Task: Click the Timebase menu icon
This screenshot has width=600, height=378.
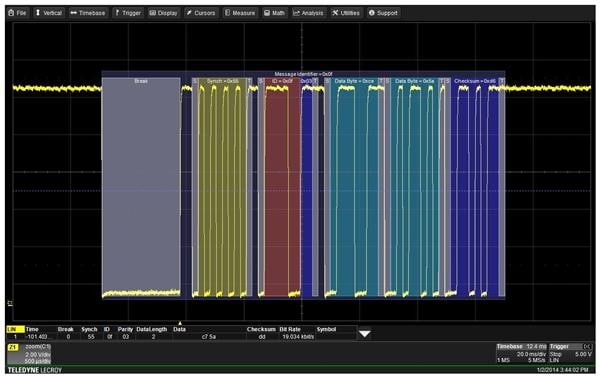Action: pos(73,13)
